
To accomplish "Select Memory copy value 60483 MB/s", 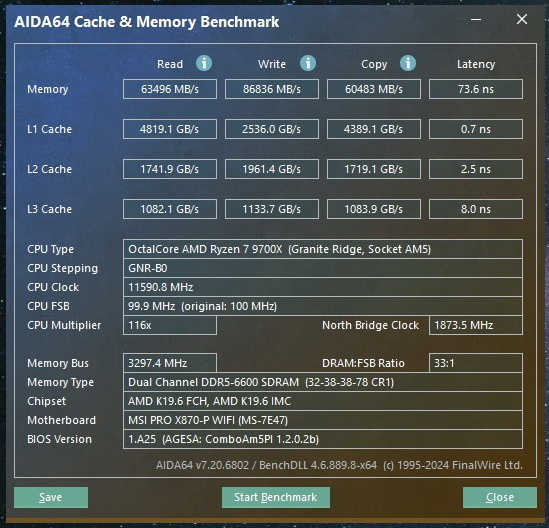I will pos(374,89).
